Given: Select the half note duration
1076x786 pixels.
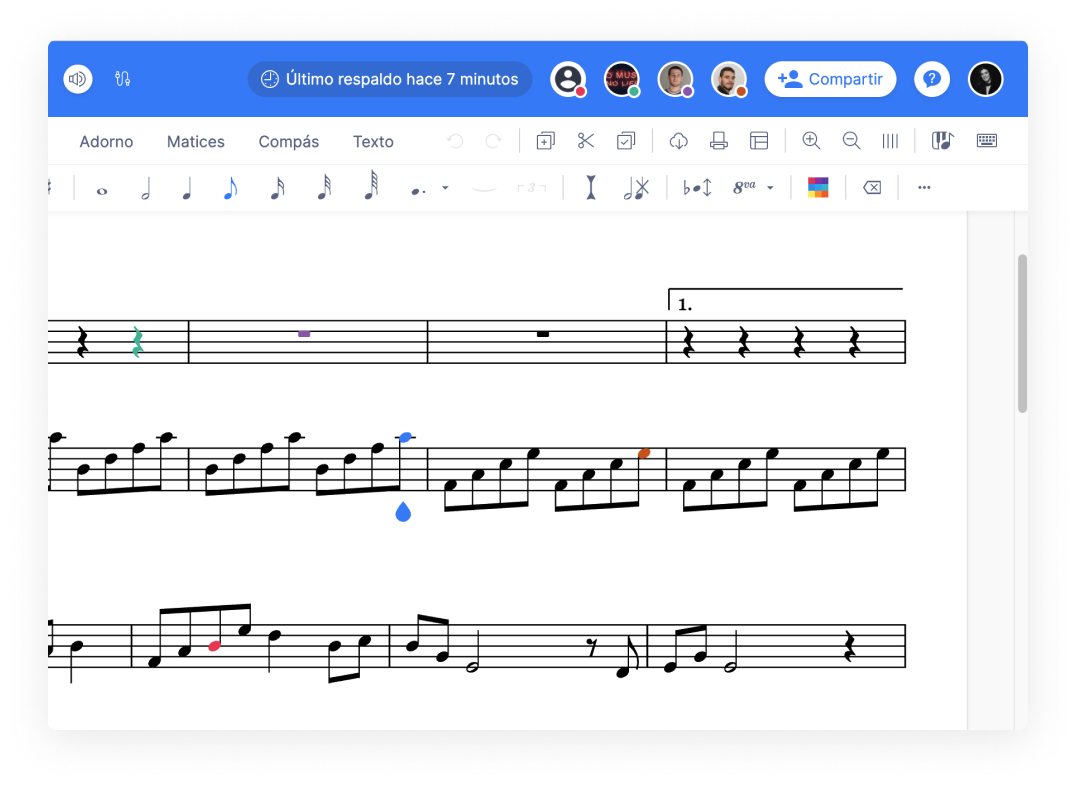Looking at the screenshot, I should pyautogui.click(x=145, y=187).
